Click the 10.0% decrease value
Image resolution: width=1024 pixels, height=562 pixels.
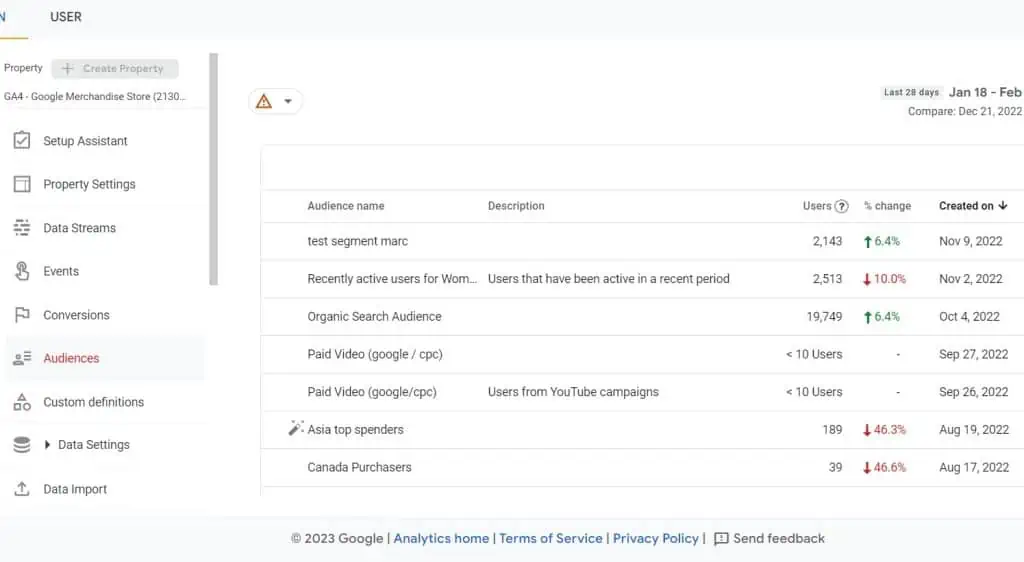point(884,279)
